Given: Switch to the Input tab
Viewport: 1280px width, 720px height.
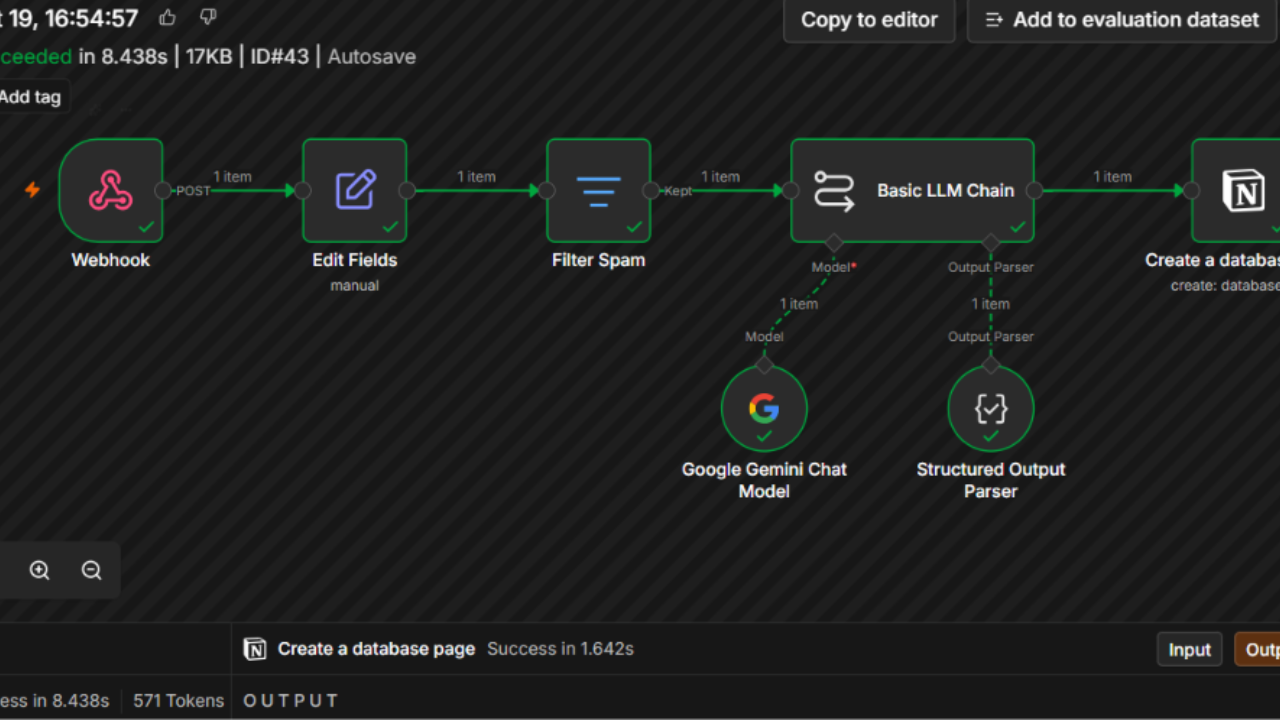Looking at the screenshot, I should tap(1190, 650).
